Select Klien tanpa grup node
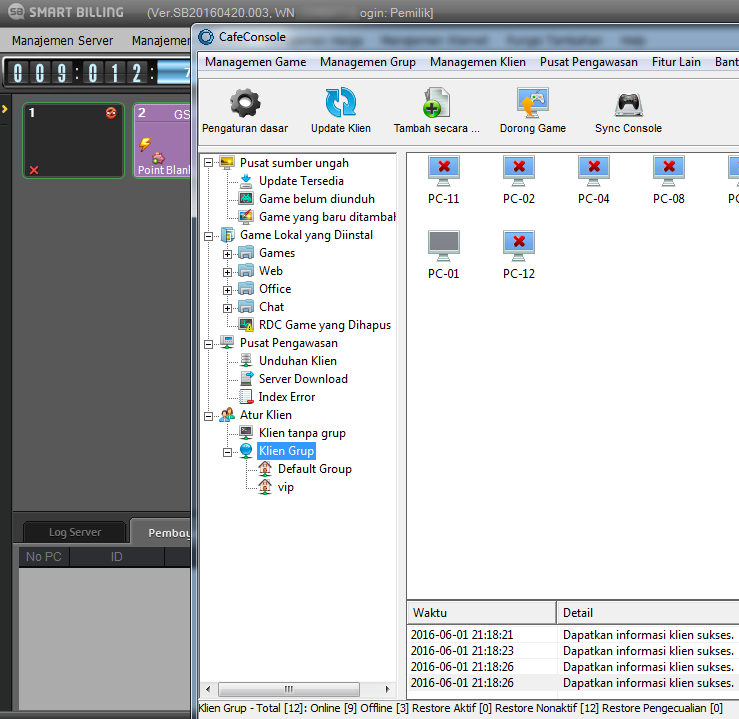739x719 pixels. (x=302, y=433)
